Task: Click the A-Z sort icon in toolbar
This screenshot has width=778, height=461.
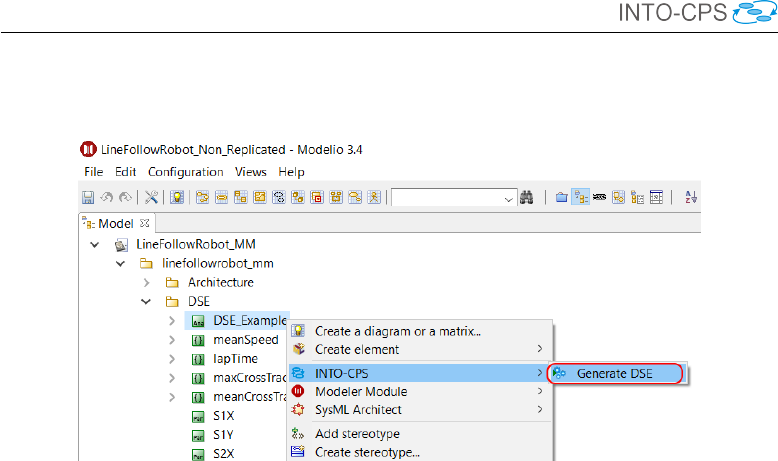Action: [691, 198]
